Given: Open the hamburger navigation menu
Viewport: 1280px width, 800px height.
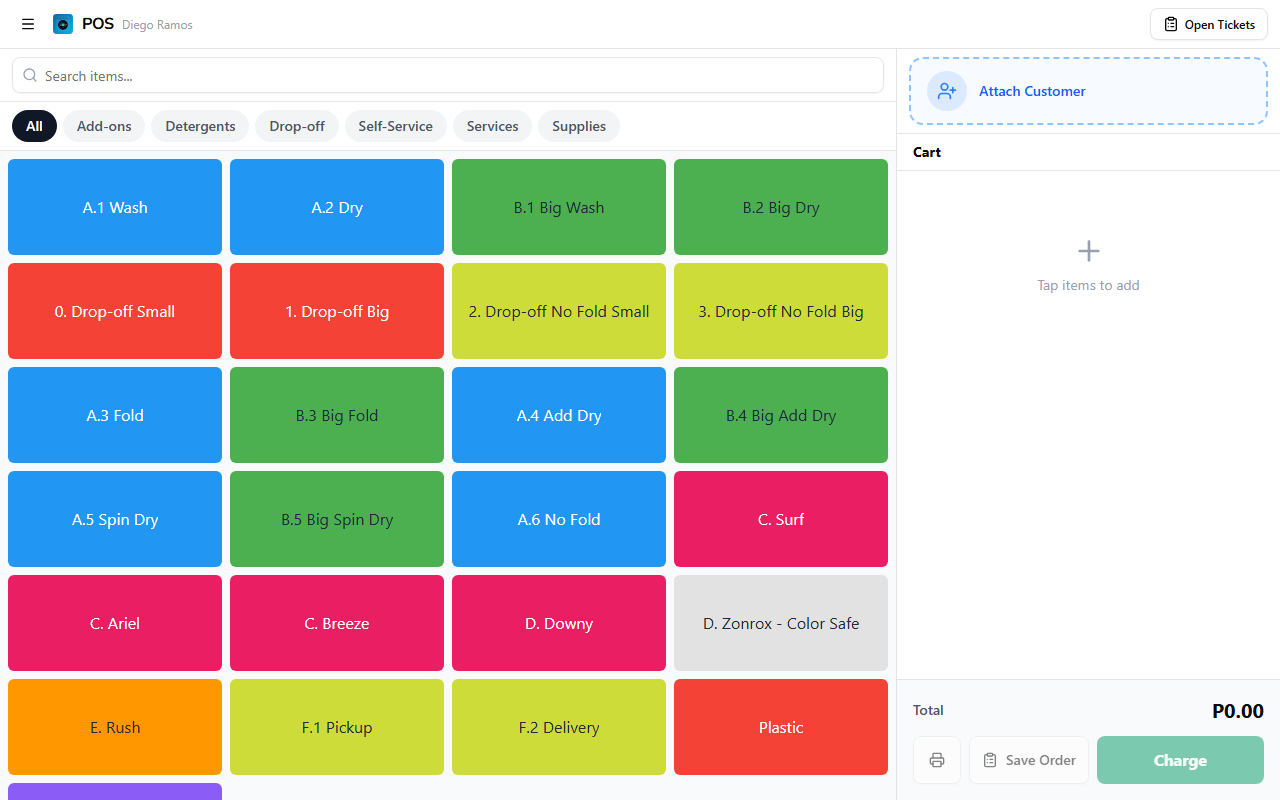Looking at the screenshot, I should [28, 24].
